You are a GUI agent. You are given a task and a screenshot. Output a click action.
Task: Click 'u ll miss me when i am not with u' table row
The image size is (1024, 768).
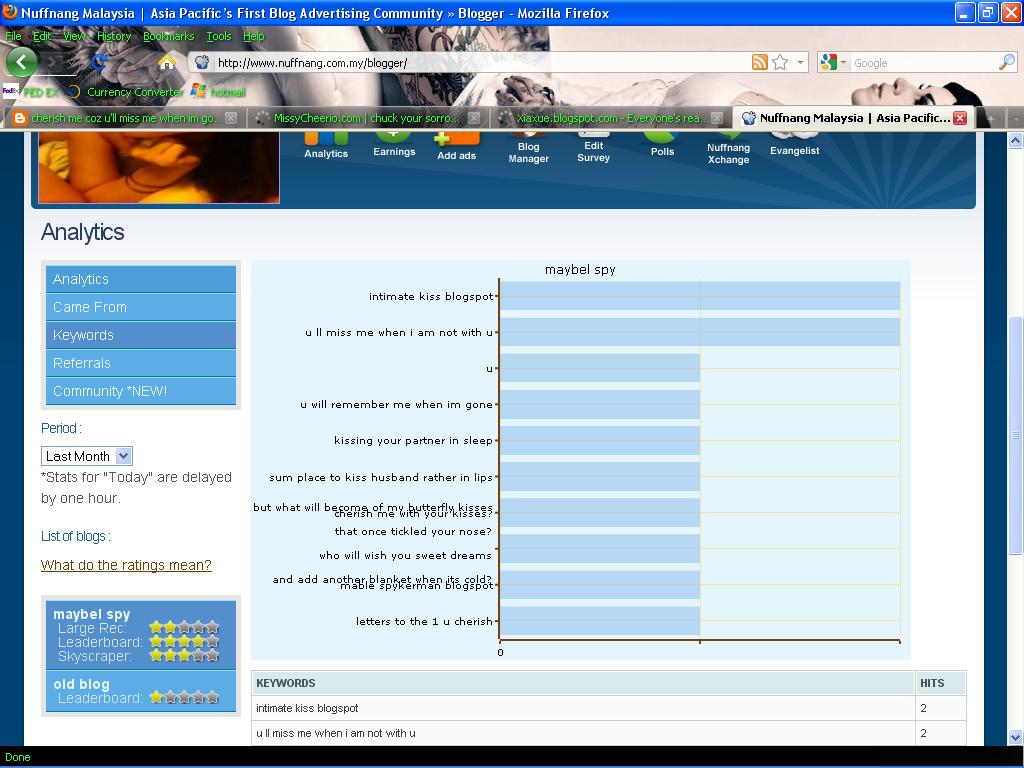(x=609, y=733)
